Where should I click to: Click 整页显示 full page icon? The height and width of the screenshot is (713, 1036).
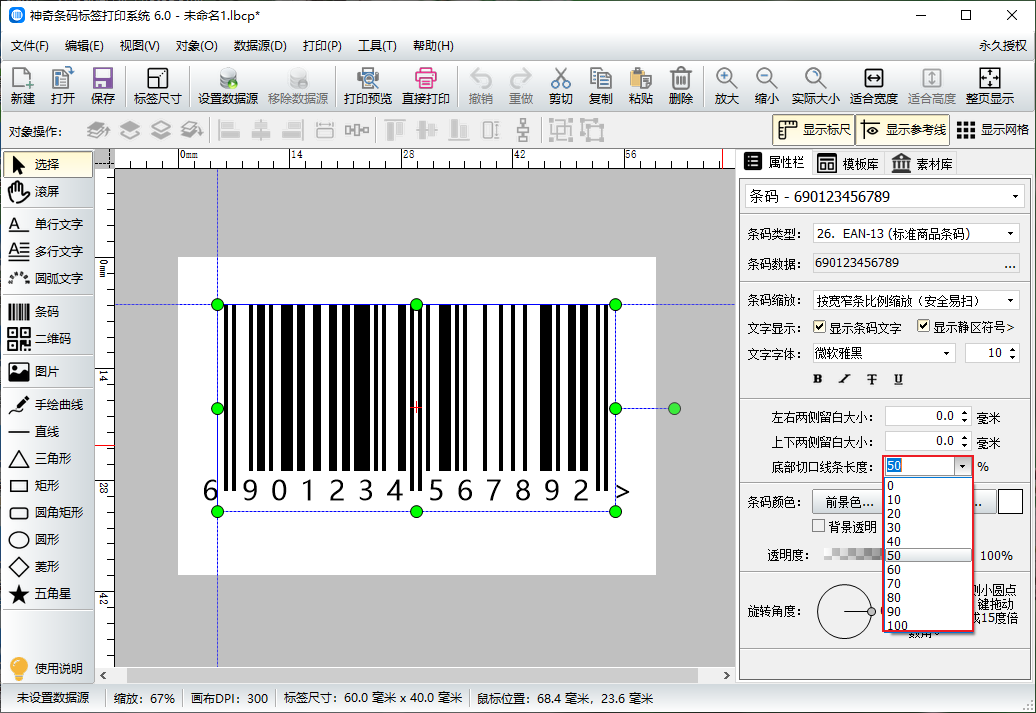[989, 86]
